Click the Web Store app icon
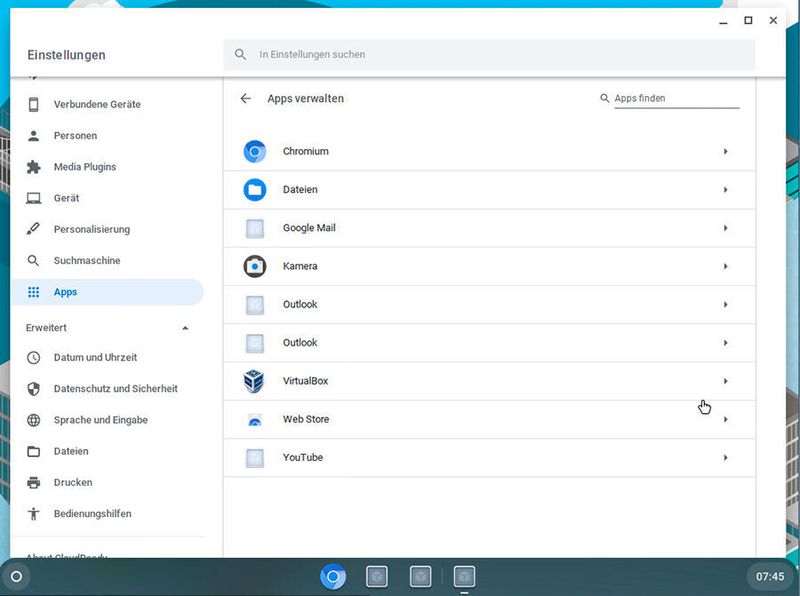 (x=255, y=419)
